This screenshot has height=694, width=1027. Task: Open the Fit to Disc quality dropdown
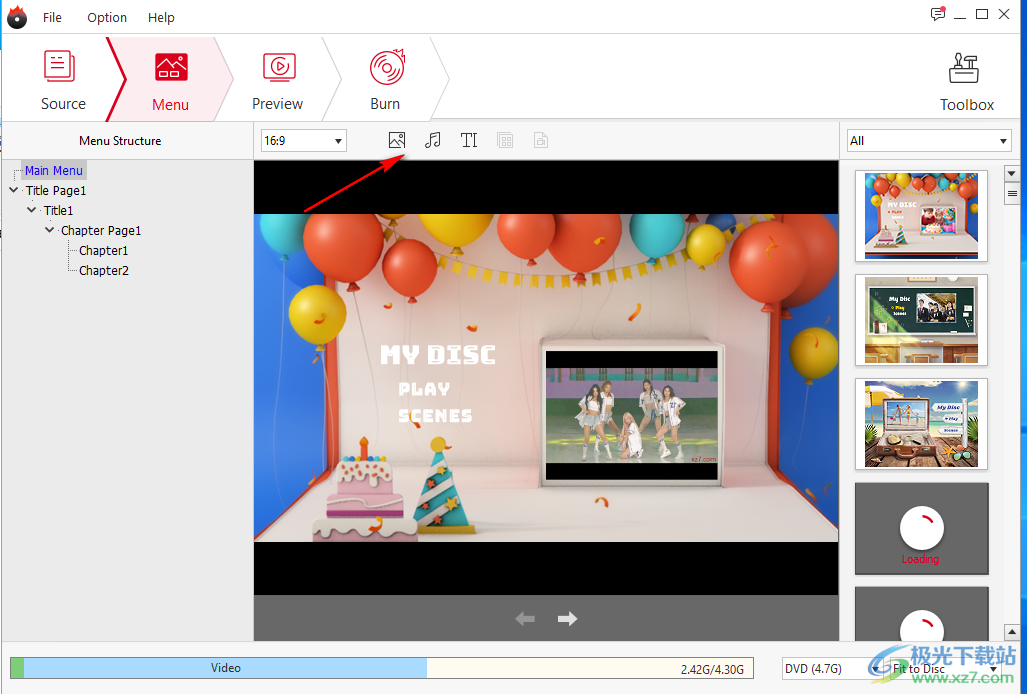(x=945, y=668)
